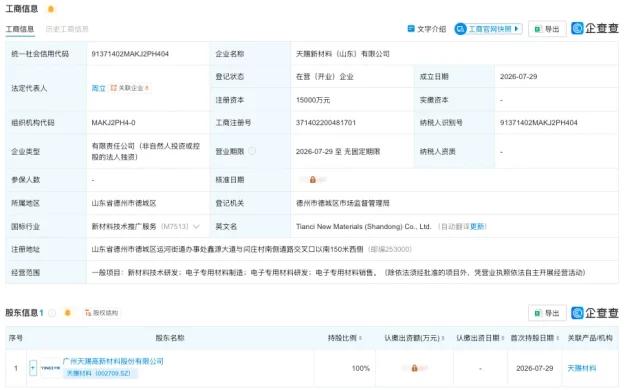The width and height of the screenshot is (625, 390).
Task: Select English name Tianci New Materials (Shandong) Co., Ltd.
Action: (x=364, y=227)
